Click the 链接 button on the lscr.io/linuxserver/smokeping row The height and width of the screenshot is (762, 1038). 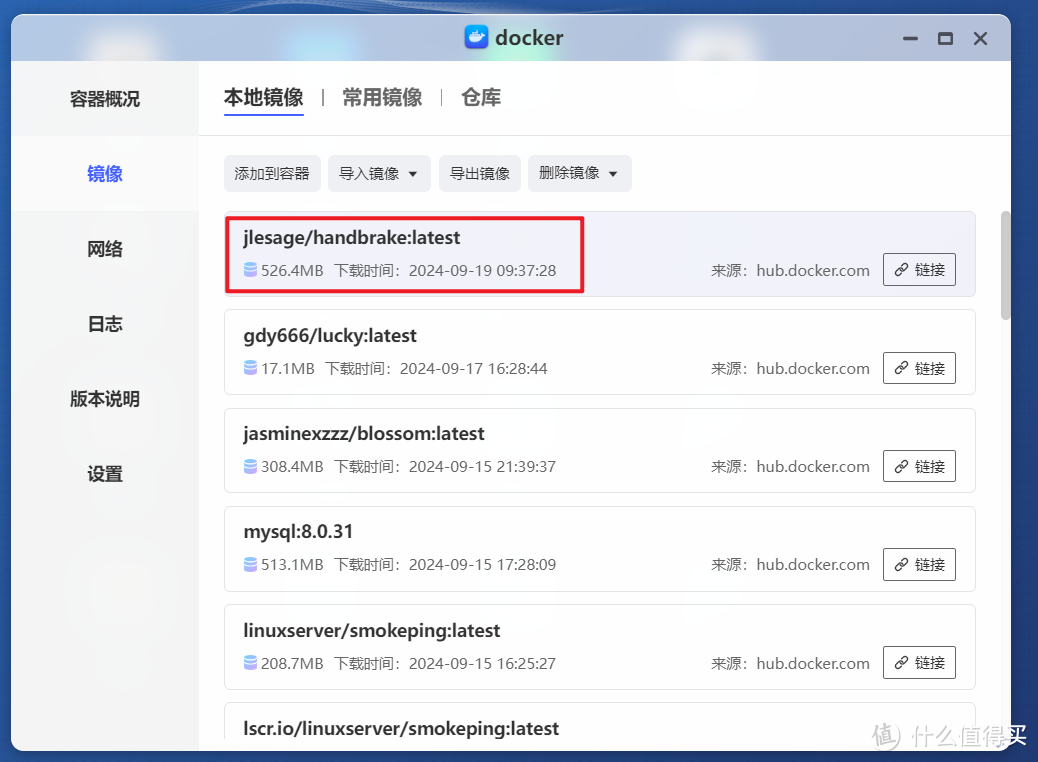click(x=919, y=757)
